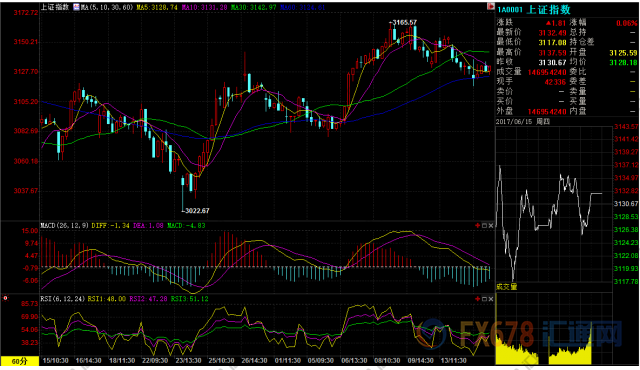
Task: Click the 最新价 value 3132.49
Action: pos(552,33)
